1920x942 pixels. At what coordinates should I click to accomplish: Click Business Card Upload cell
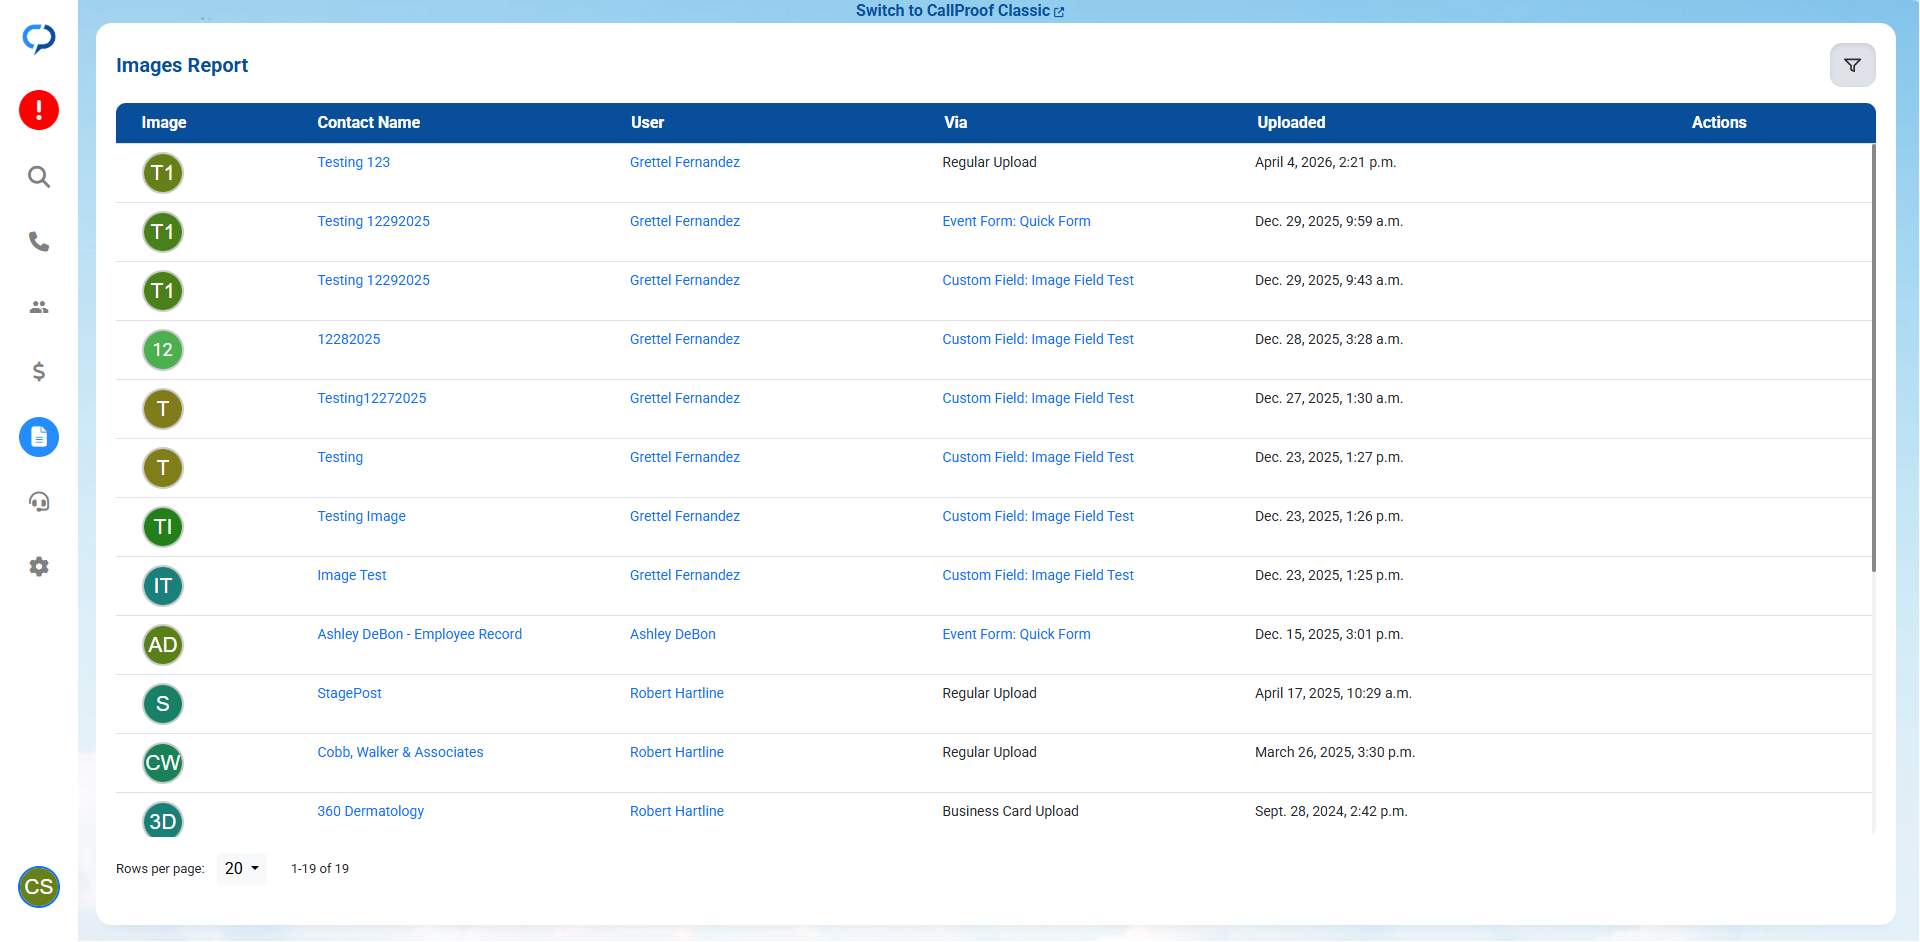tap(1010, 811)
